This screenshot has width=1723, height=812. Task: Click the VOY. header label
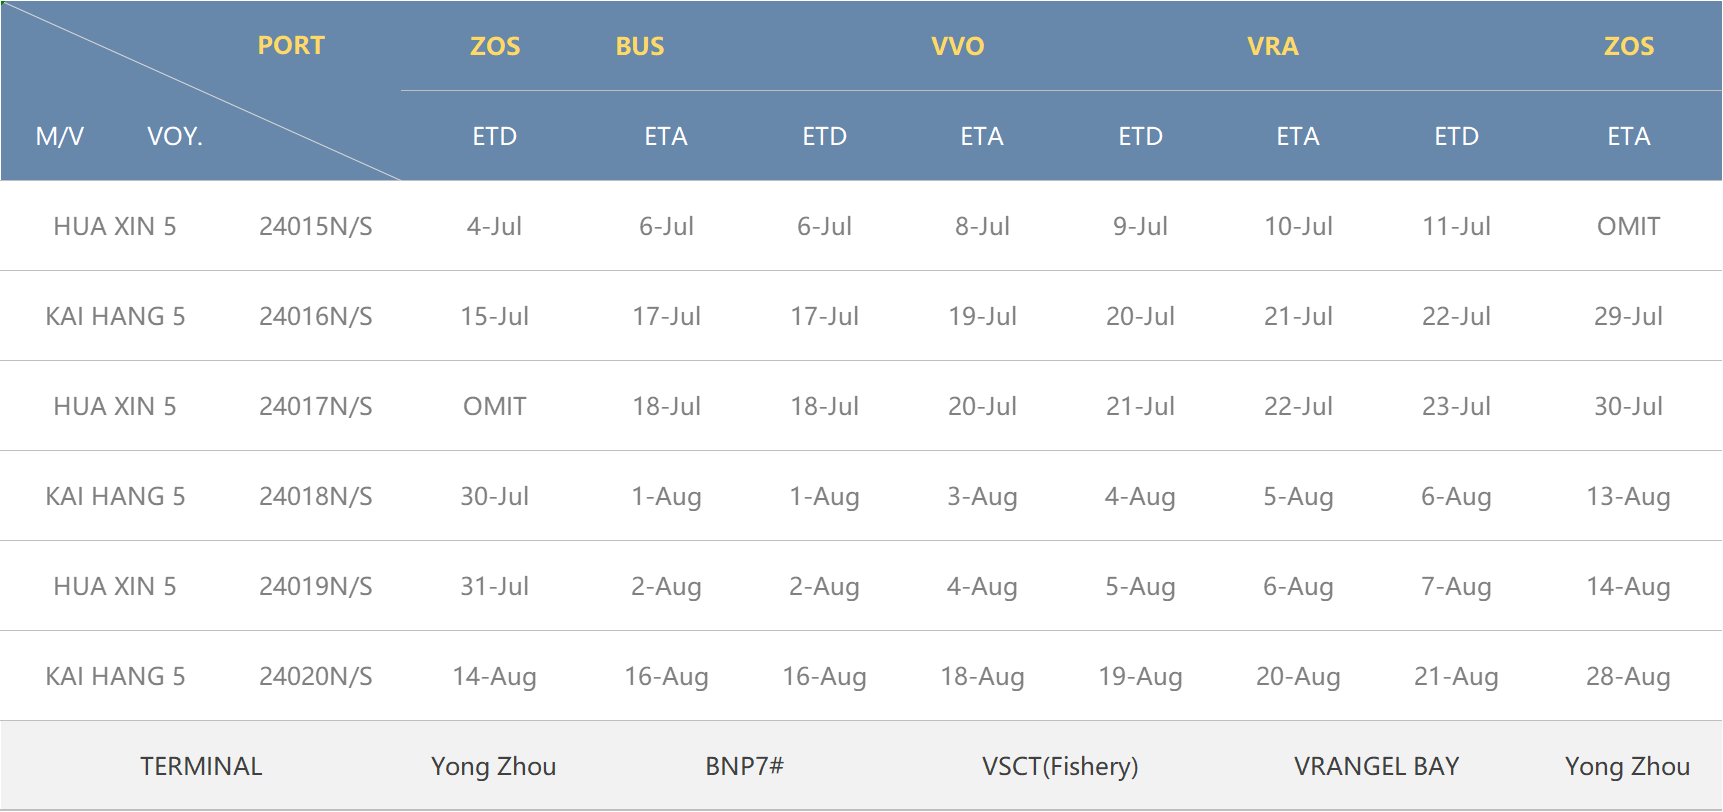click(x=175, y=136)
